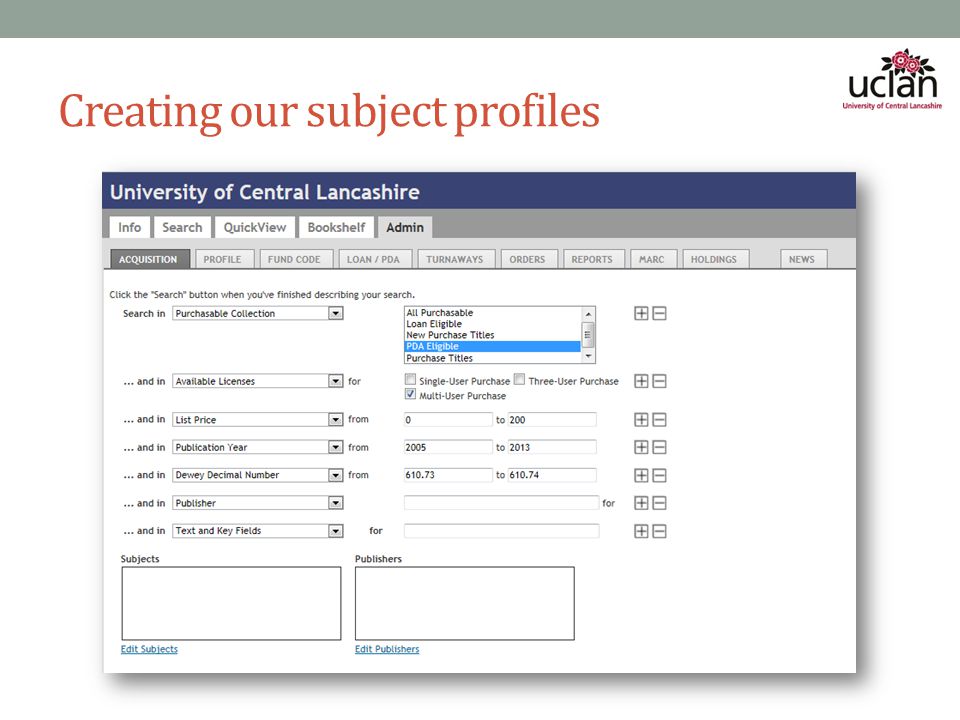Open the NEWS sub-tab
960x720 pixels.
pos(802,260)
